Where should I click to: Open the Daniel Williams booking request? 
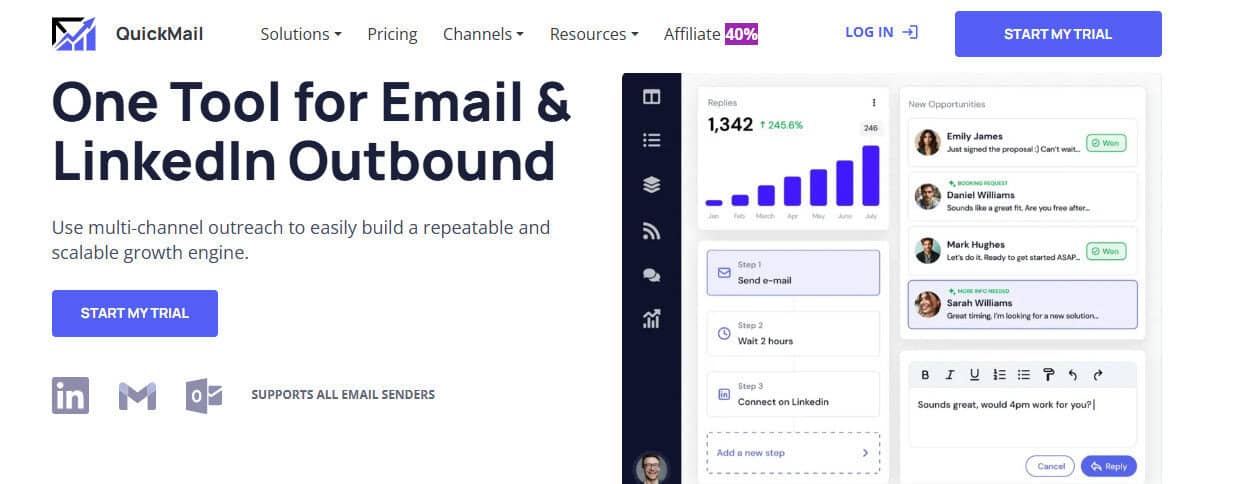(1022, 196)
